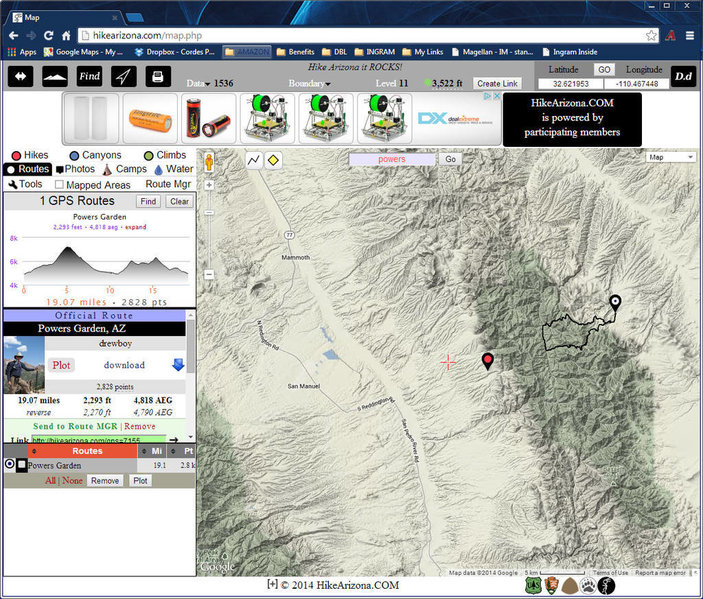The image size is (703, 599).
Task: Bookmark page with the star icon
Action: [x=651, y=35]
